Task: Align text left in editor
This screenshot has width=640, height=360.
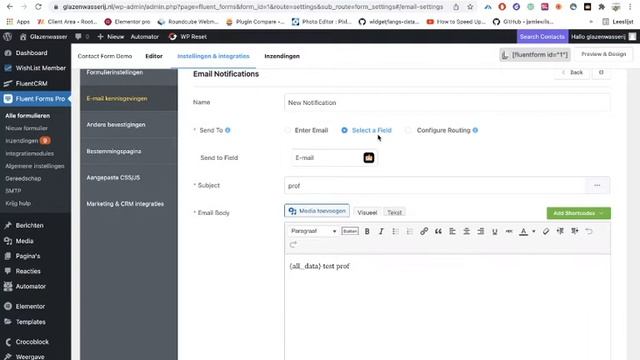Action: tap(452, 231)
